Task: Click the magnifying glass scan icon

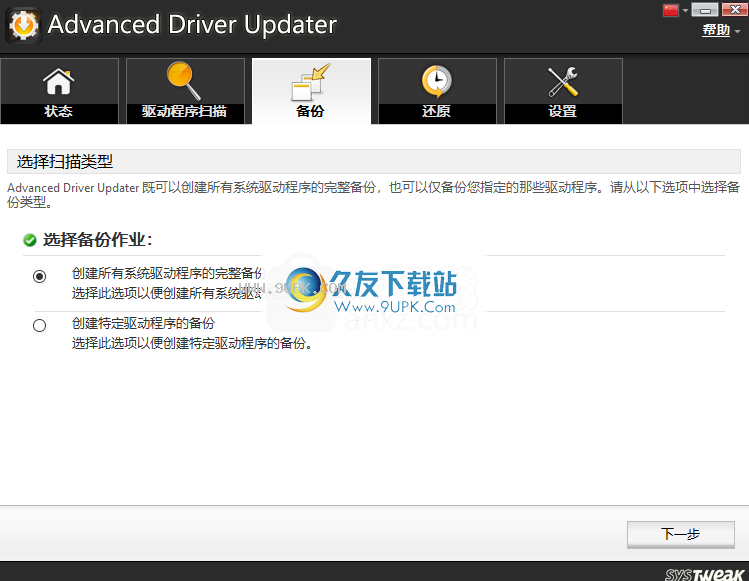Action: pos(184,81)
